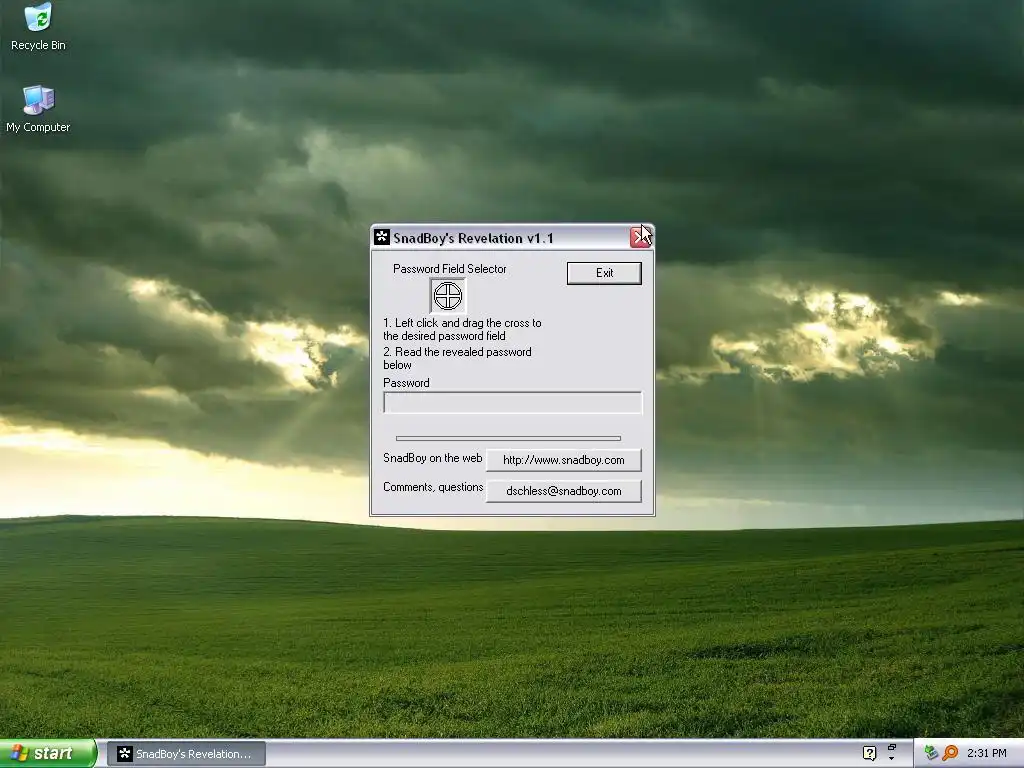The width and height of the screenshot is (1024, 768).
Task: Open the language bar options arrow
Action: 892,759
